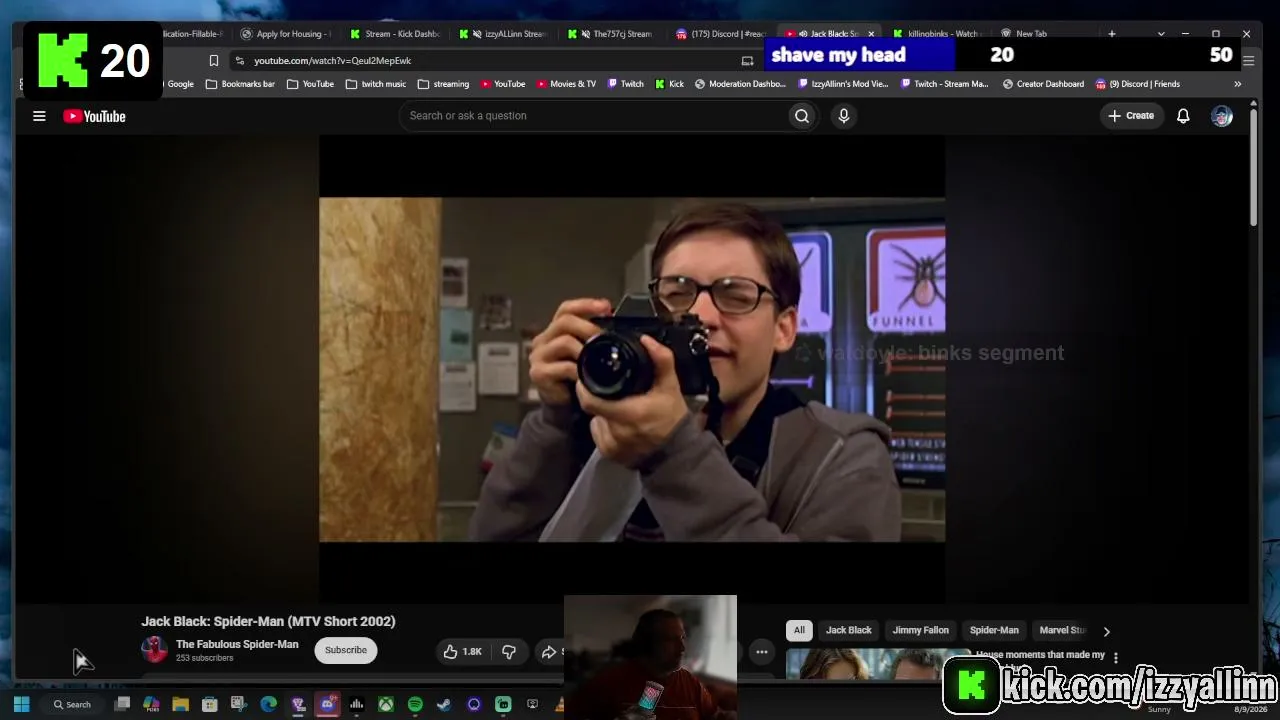Screen dimensions: 1280x720
Task: Open the 'Bookmarks bar' folder
Action: (x=240, y=84)
